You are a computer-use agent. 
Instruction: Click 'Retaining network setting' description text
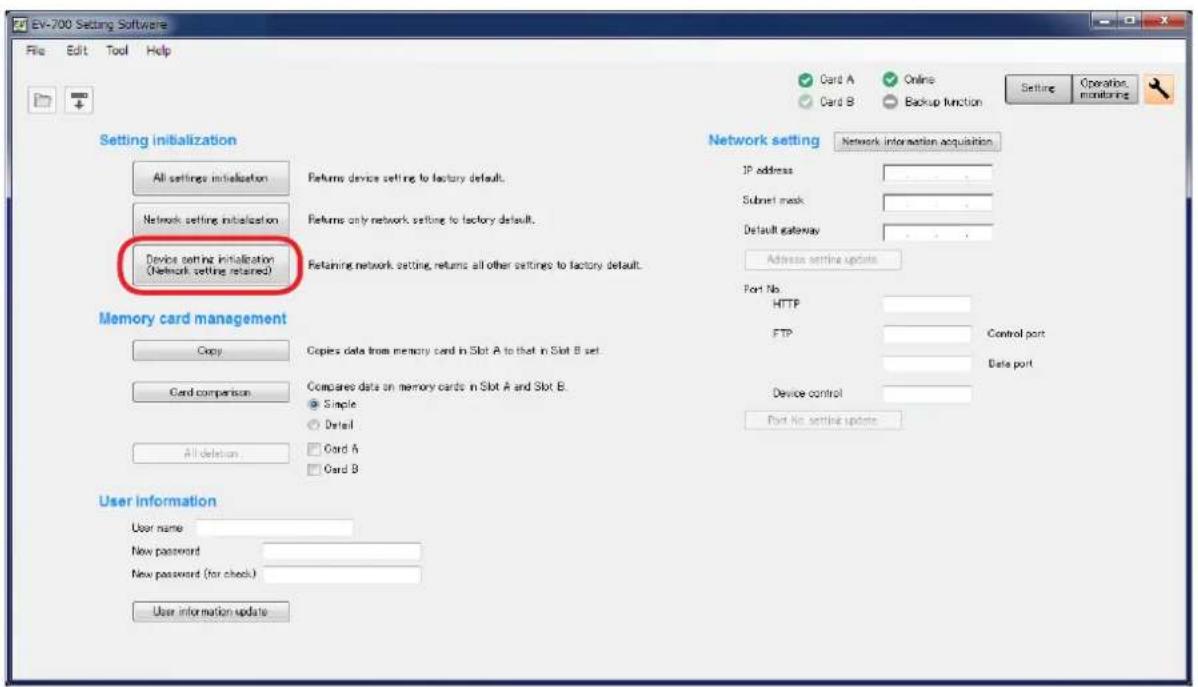tap(474, 265)
